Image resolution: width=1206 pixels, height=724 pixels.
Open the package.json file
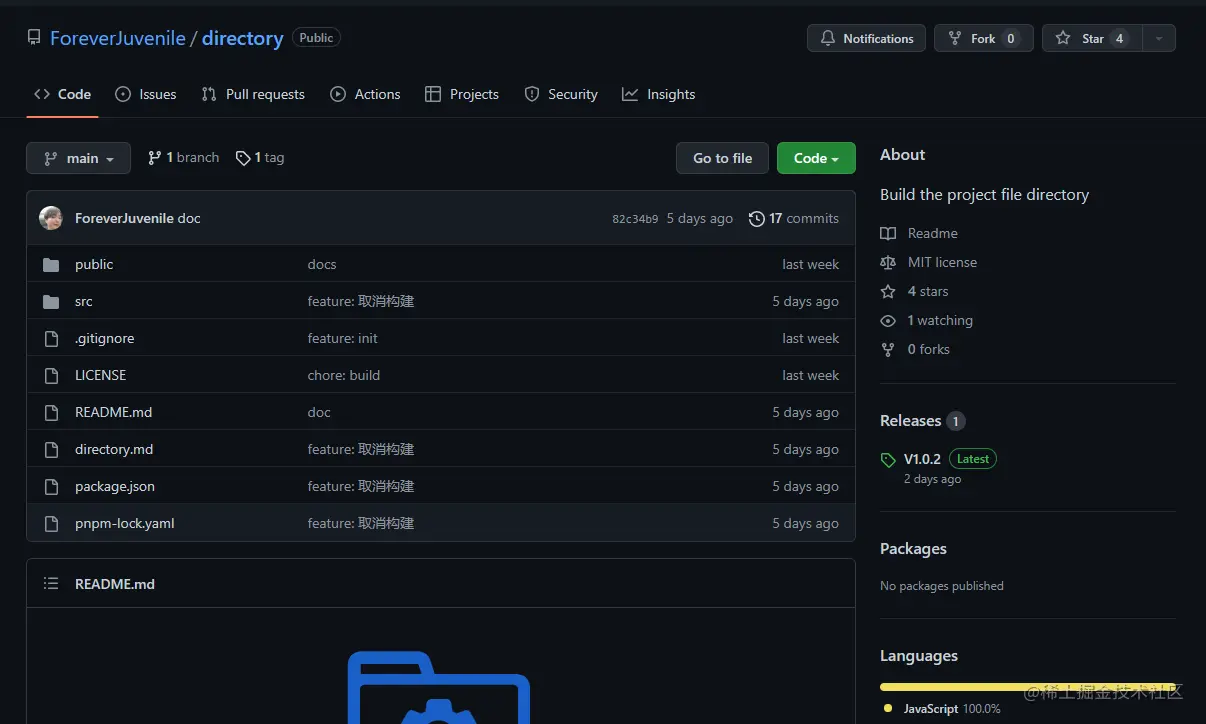coord(115,486)
